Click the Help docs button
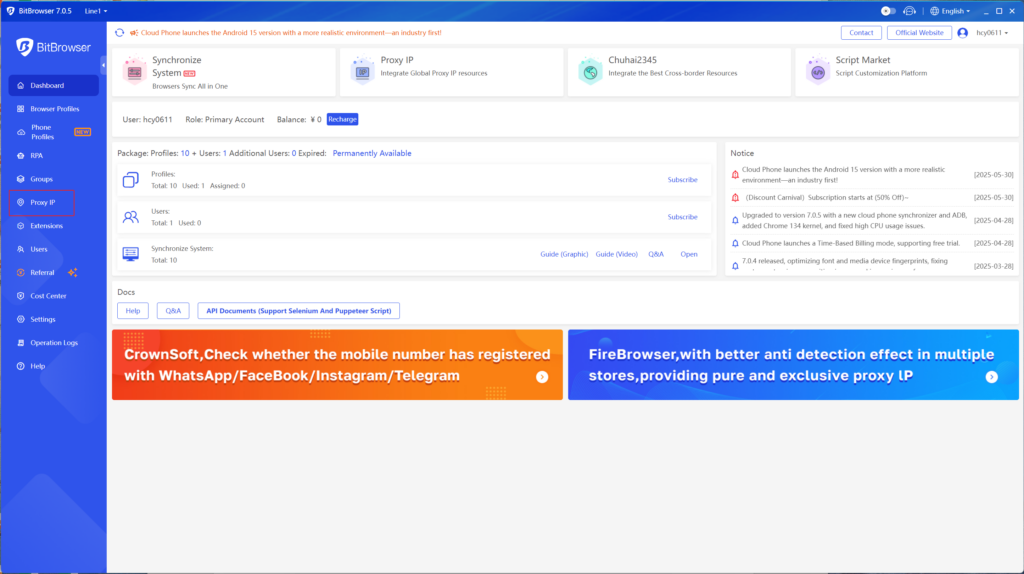This screenshot has width=1024, height=574. pos(133,311)
